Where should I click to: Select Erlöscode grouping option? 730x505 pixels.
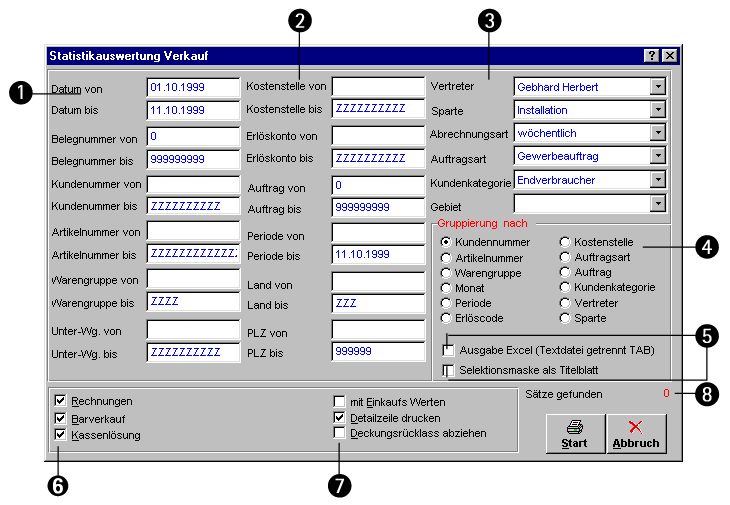click(446, 318)
